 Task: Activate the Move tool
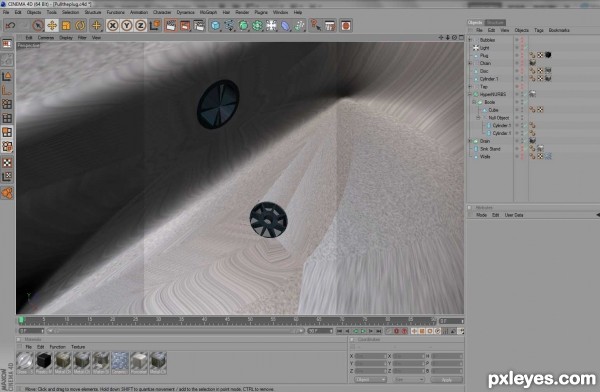tap(52, 26)
